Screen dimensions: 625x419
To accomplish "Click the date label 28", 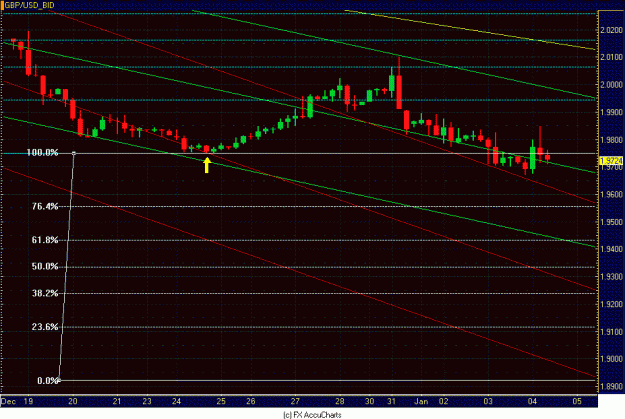I will (x=340, y=401).
